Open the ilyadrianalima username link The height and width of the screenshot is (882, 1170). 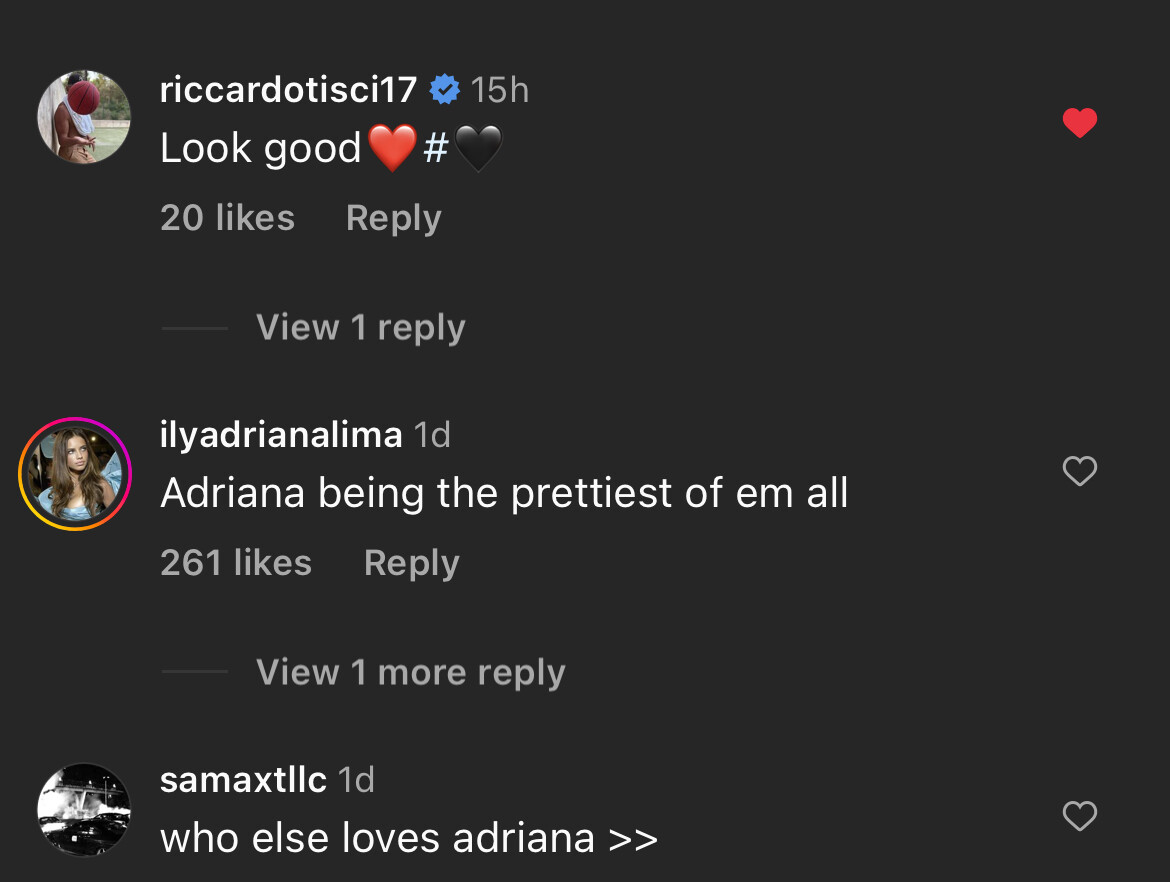click(281, 435)
